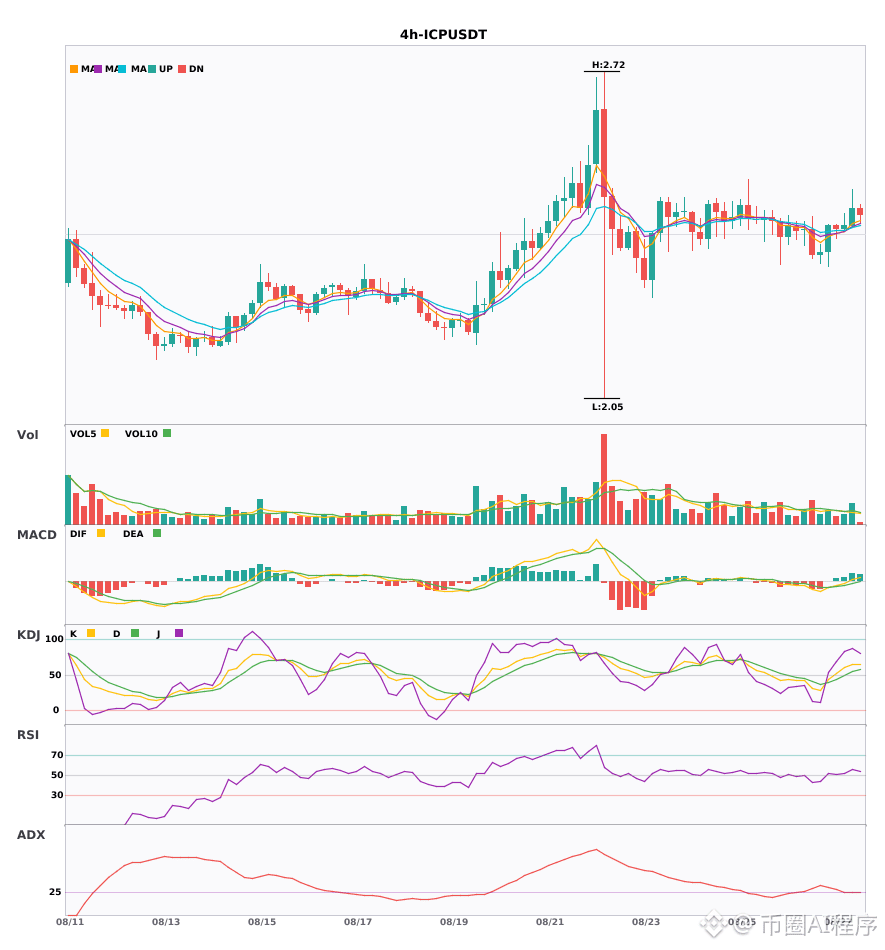885x950 pixels.
Task: Click the 70 level on RSI axis
Action: pyautogui.click(x=57, y=755)
